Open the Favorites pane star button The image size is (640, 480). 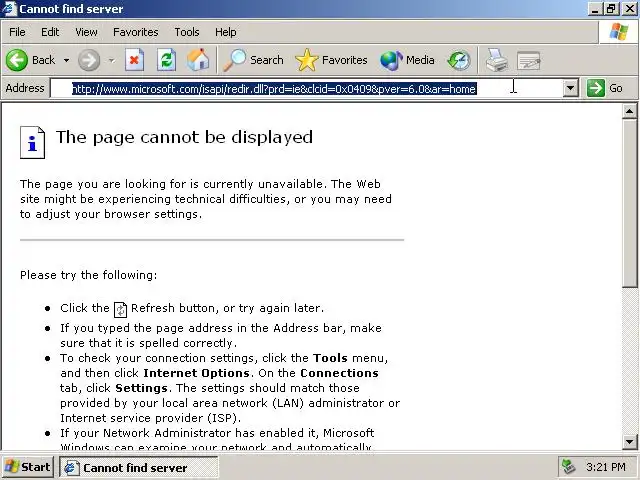pyautogui.click(x=331, y=60)
